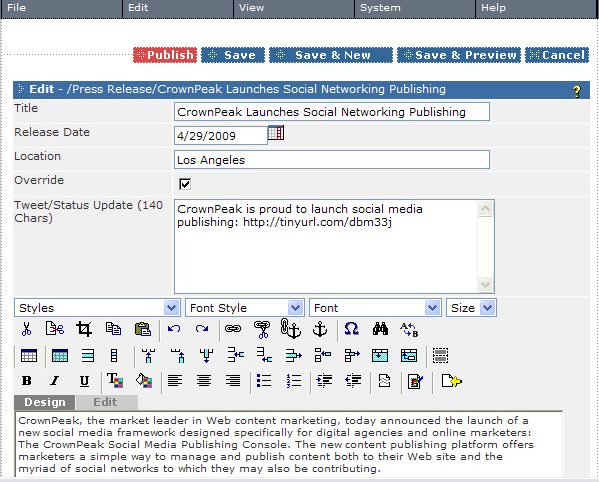Insert special character with Omega icon

click(351, 328)
